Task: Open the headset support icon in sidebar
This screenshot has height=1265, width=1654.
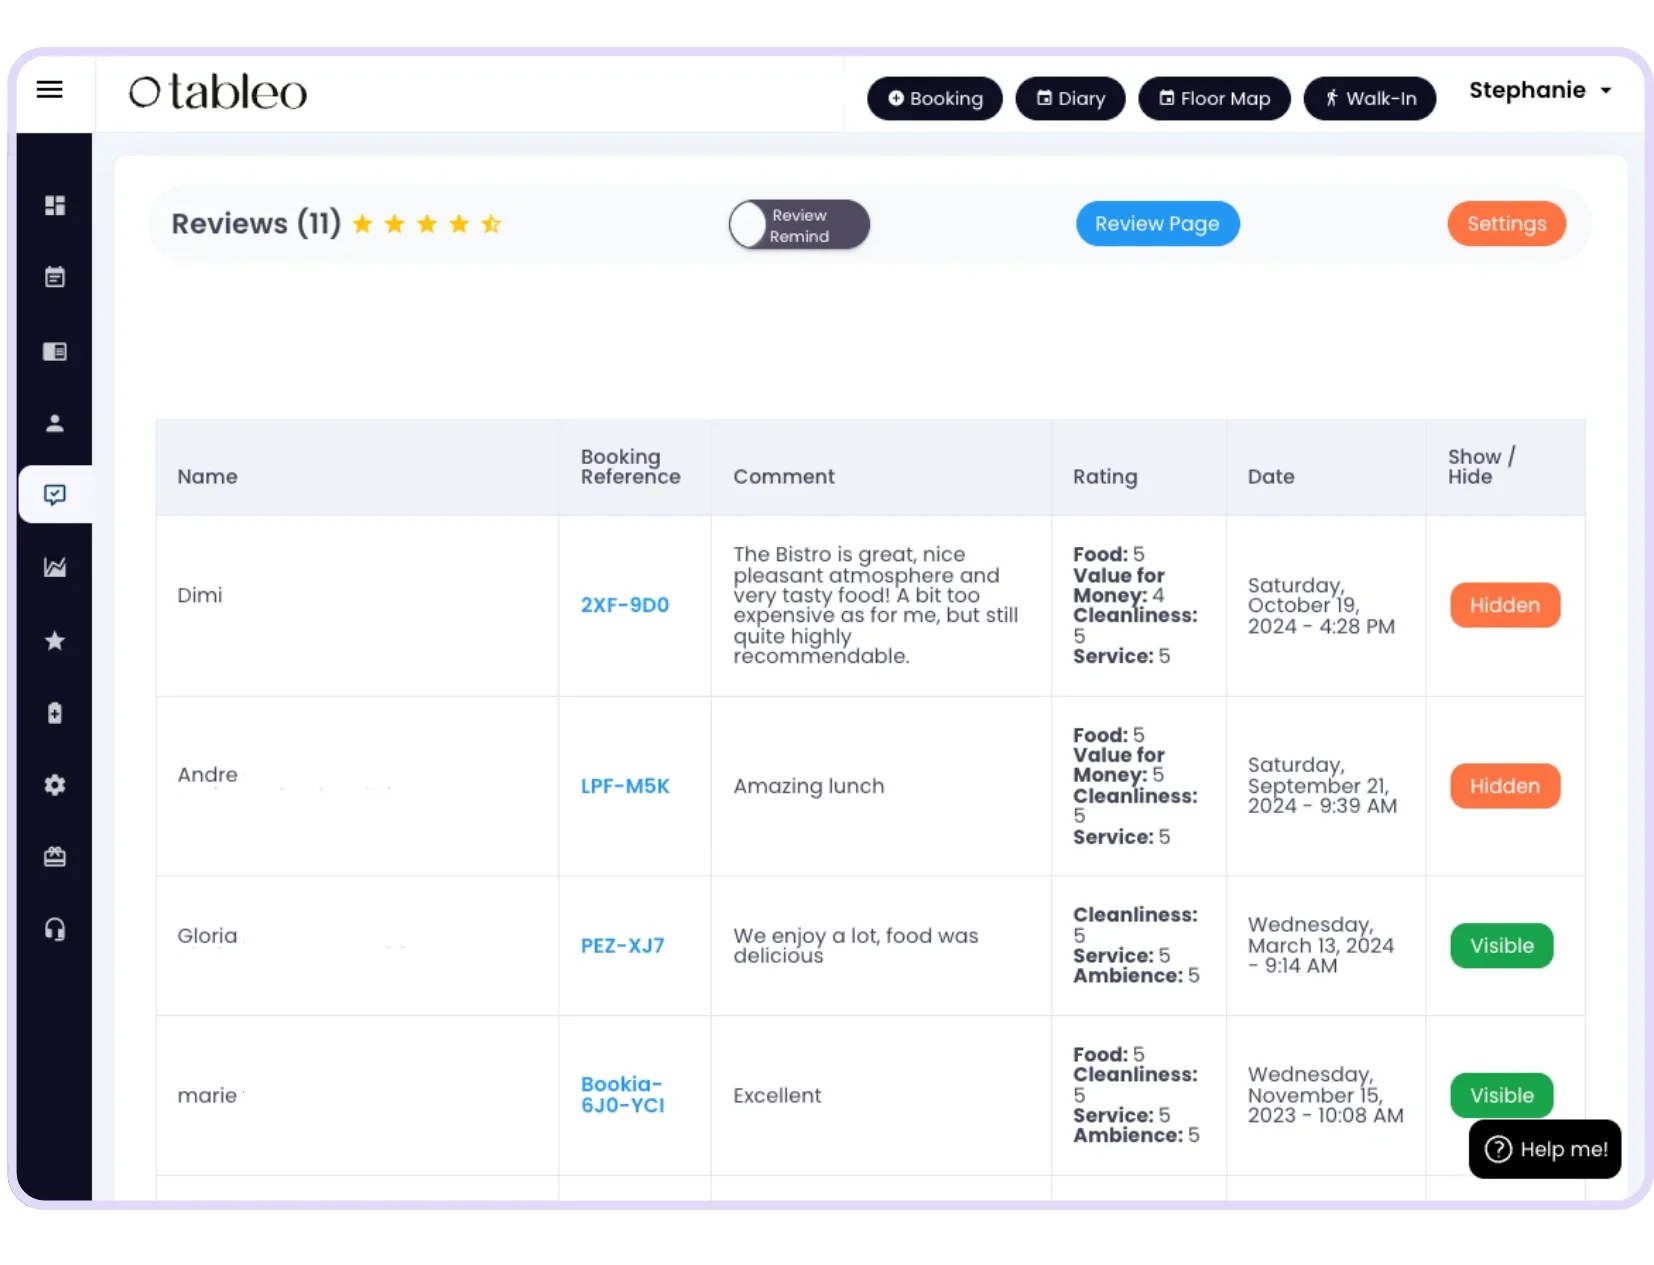Action: tap(55, 929)
